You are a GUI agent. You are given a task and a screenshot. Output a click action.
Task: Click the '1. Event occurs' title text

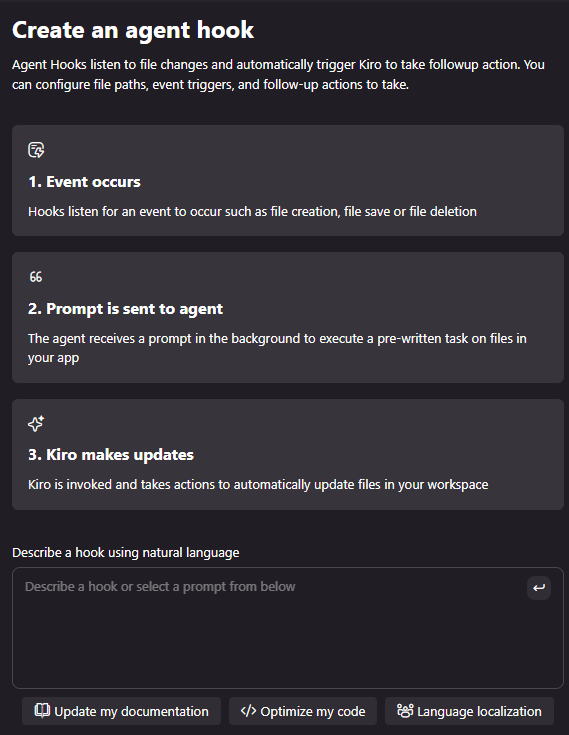[x=84, y=182]
